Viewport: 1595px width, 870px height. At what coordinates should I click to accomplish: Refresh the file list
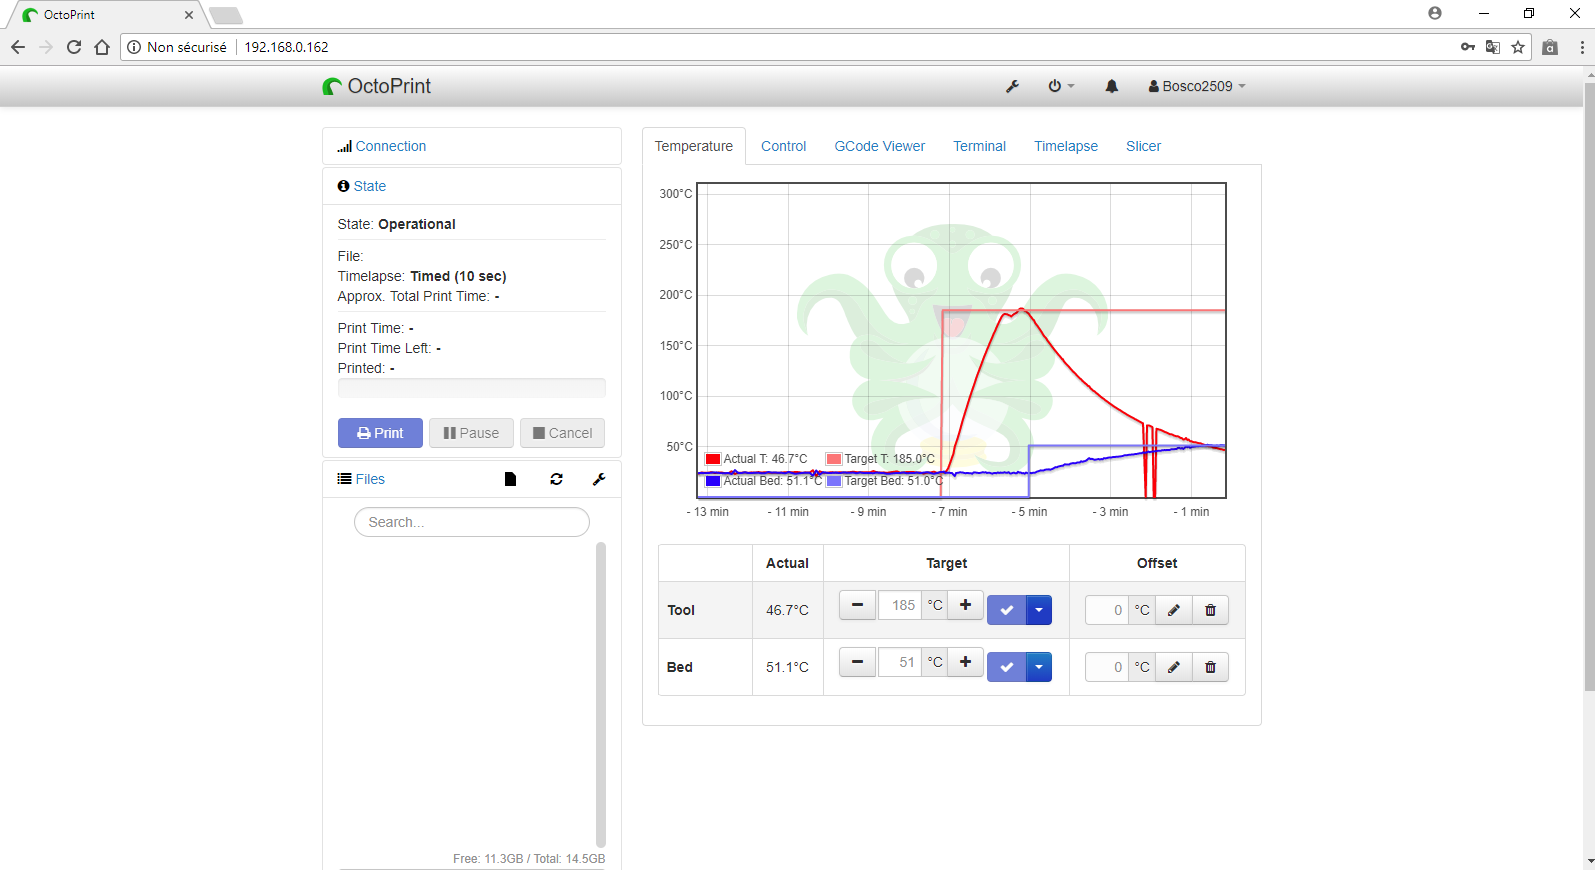[556, 479]
